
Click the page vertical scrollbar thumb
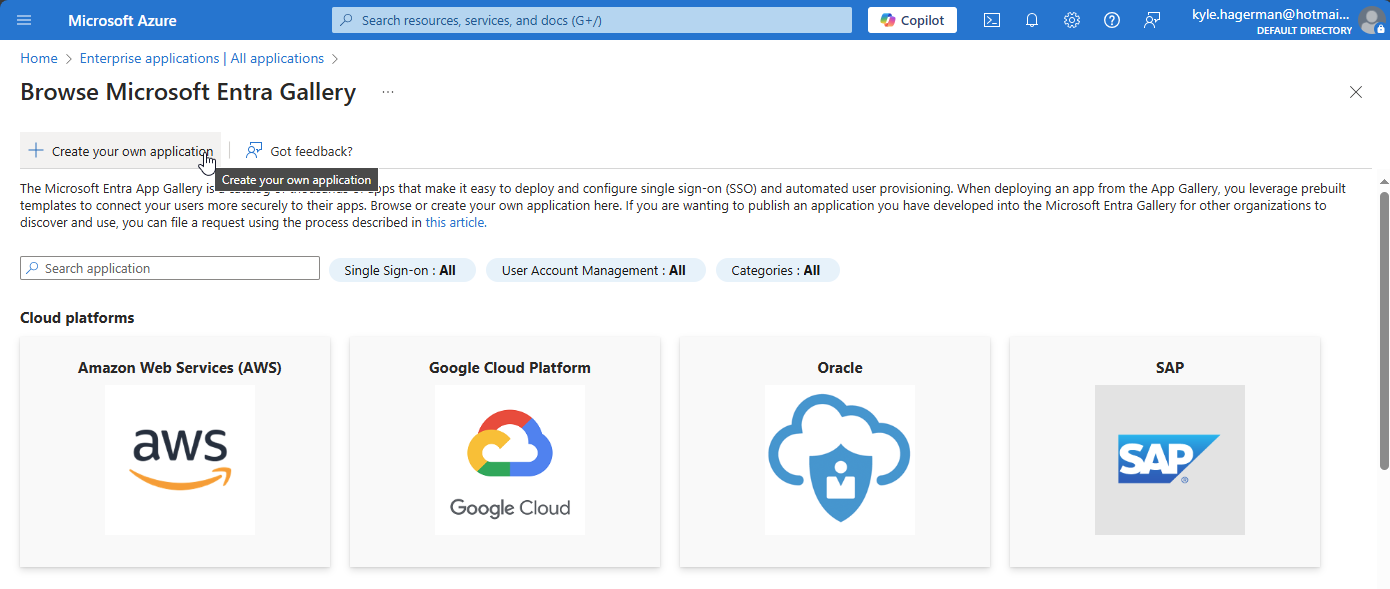pyautogui.click(x=1384, y=330)
